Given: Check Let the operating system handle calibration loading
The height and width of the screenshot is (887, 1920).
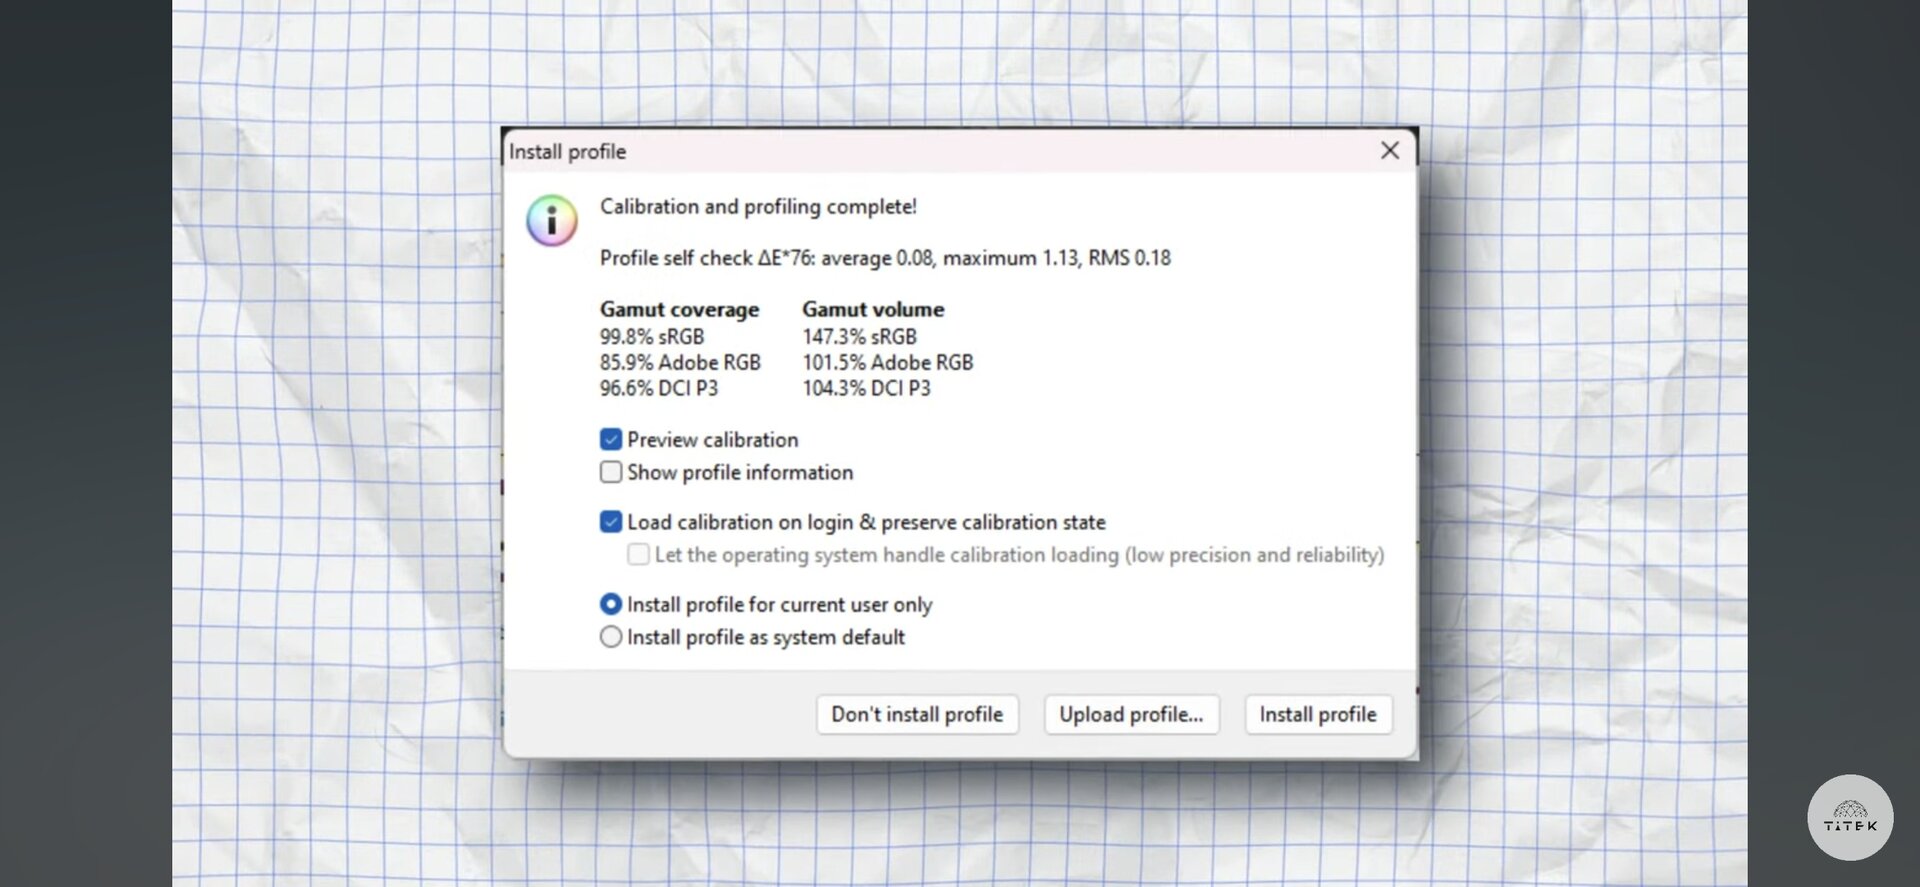Looking at the screenshot, I should point(638,555).
